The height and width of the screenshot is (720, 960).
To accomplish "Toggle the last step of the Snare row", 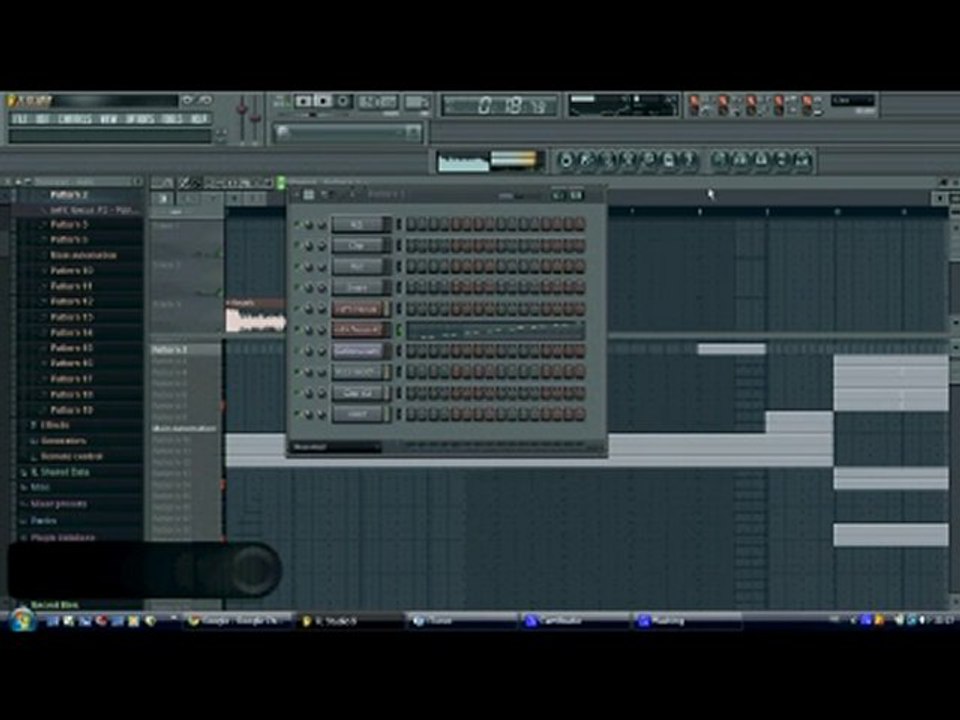I will (x=579, y=287).
